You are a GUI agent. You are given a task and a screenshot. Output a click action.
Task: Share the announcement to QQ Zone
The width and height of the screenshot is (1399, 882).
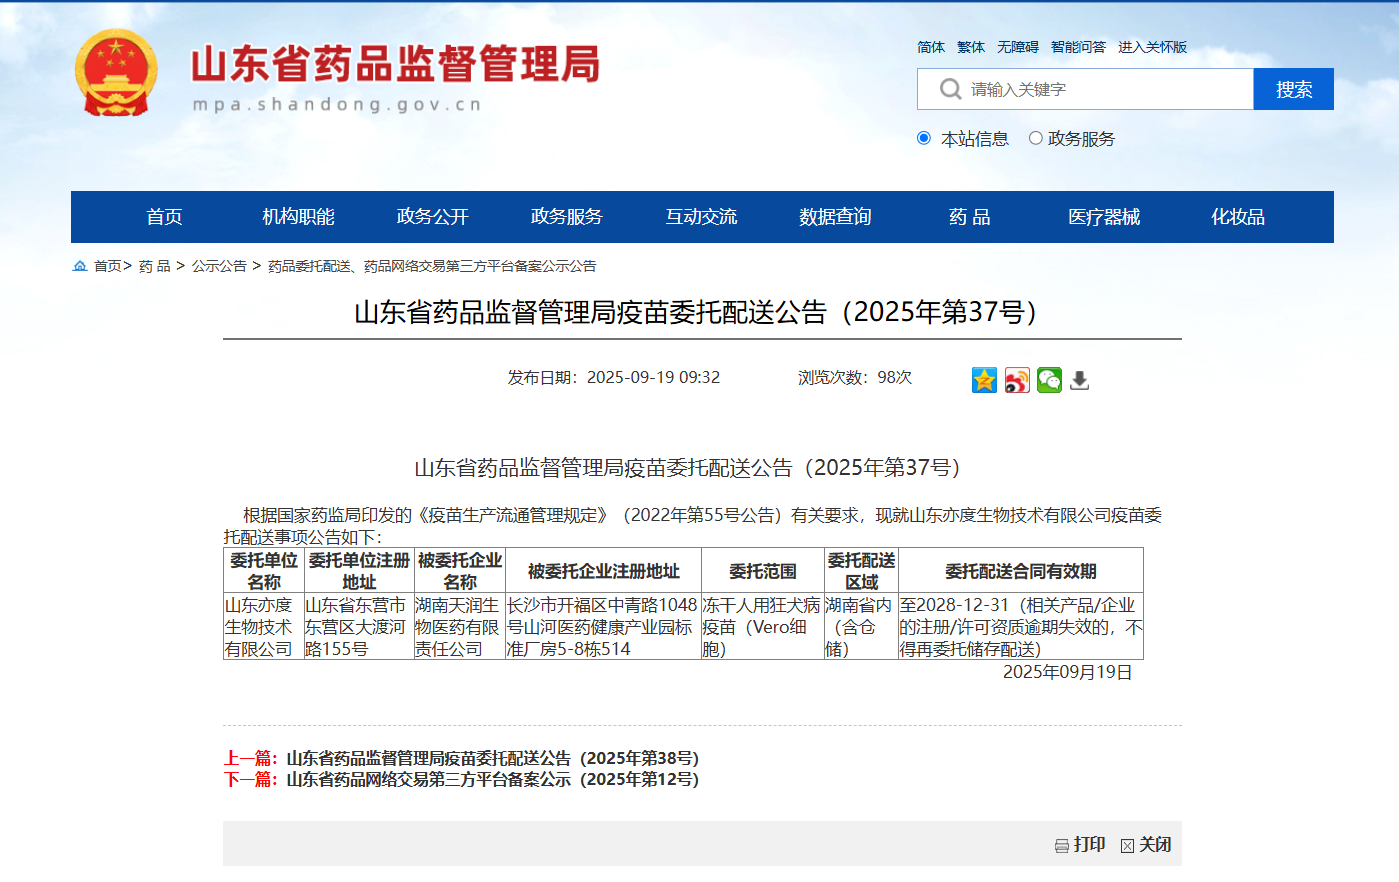[x=984, y=380]
